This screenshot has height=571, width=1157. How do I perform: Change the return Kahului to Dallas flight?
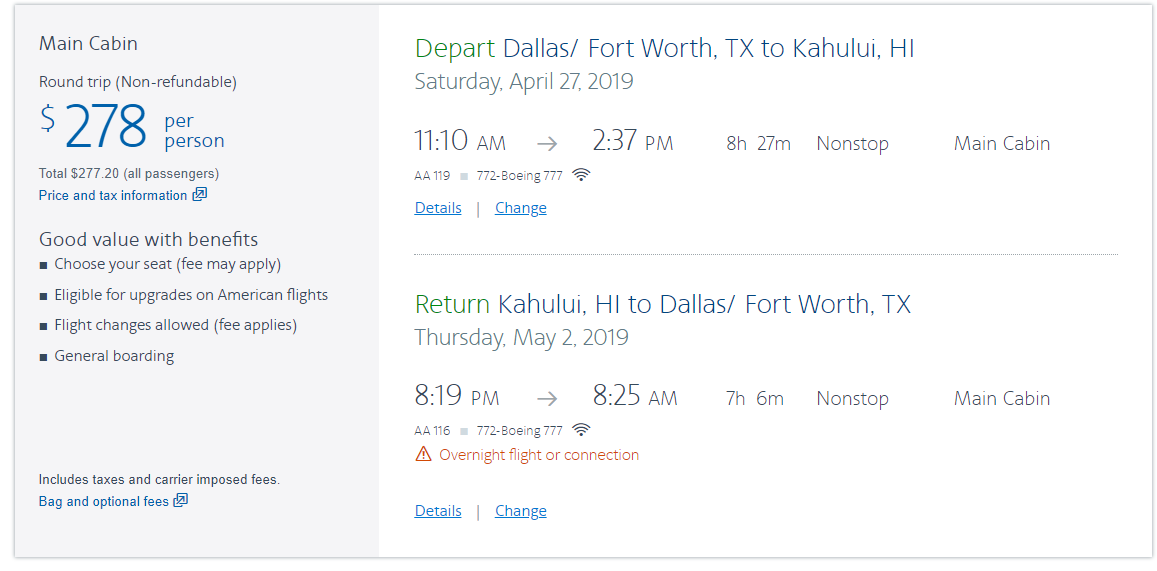[521, 511]
